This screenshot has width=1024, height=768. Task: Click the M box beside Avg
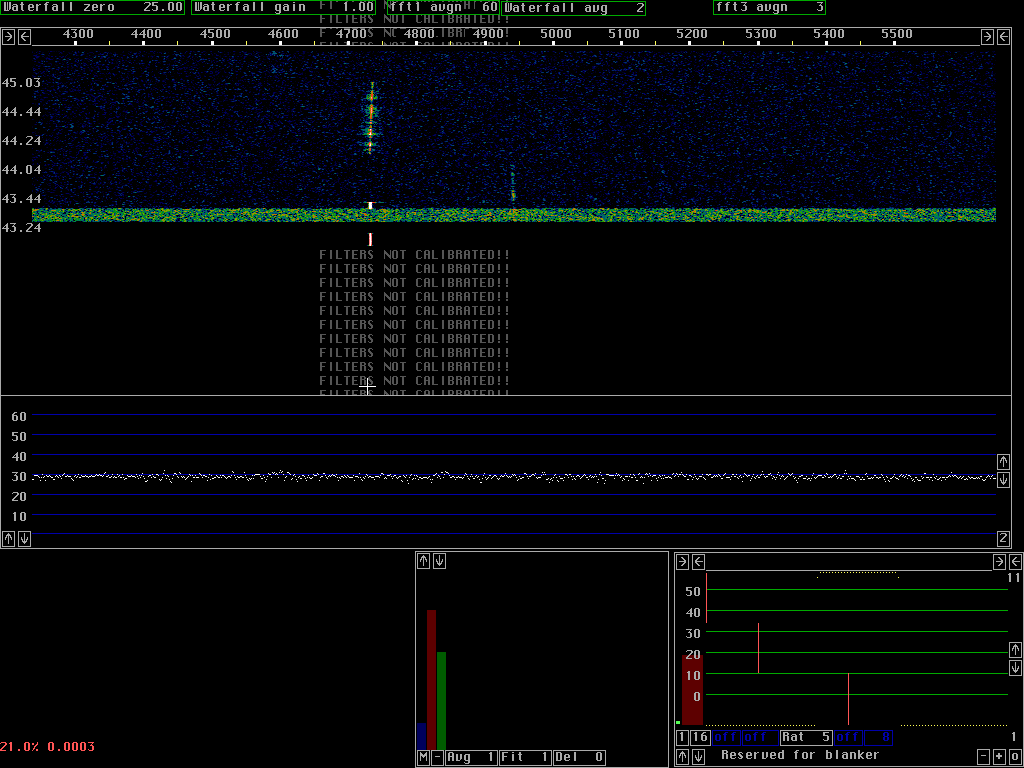(x=423, y=758)
